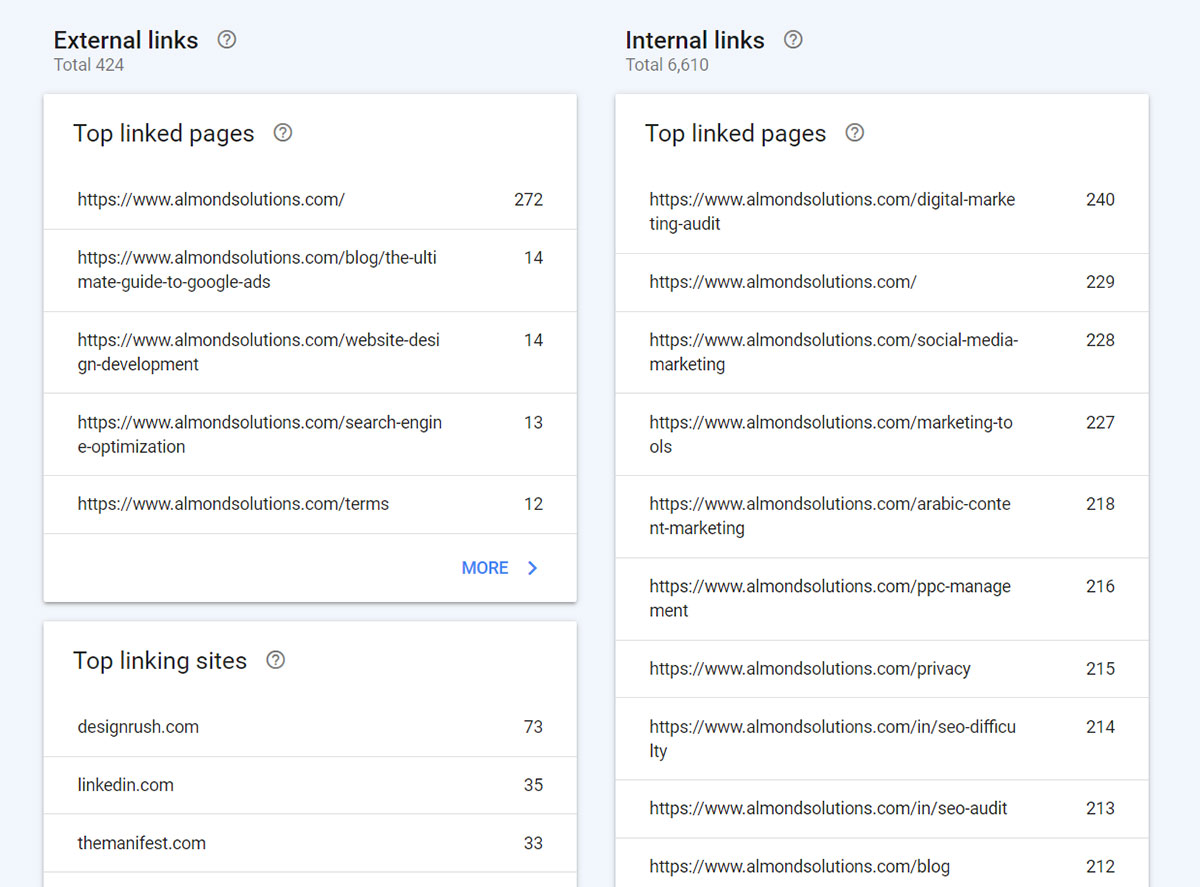Click help icon next to Internal links heading

pos(793,40)
